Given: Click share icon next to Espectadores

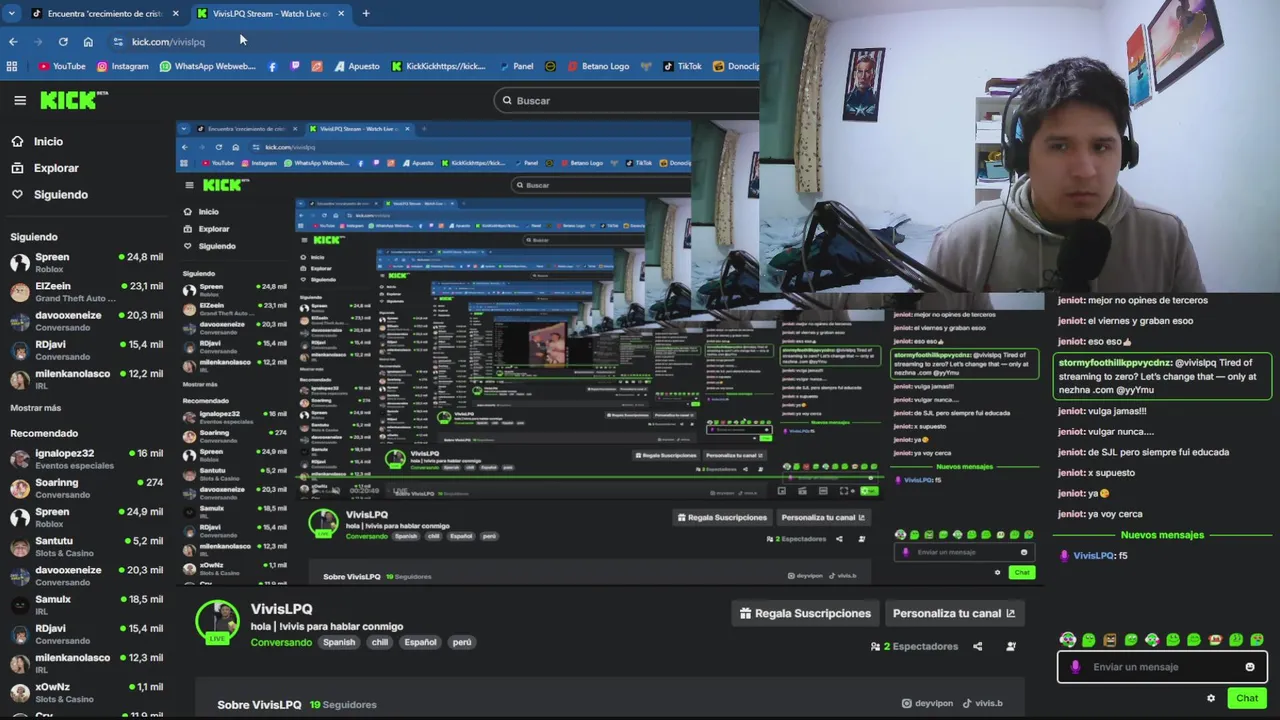Looking at the screenshot, I should point(978,646).
